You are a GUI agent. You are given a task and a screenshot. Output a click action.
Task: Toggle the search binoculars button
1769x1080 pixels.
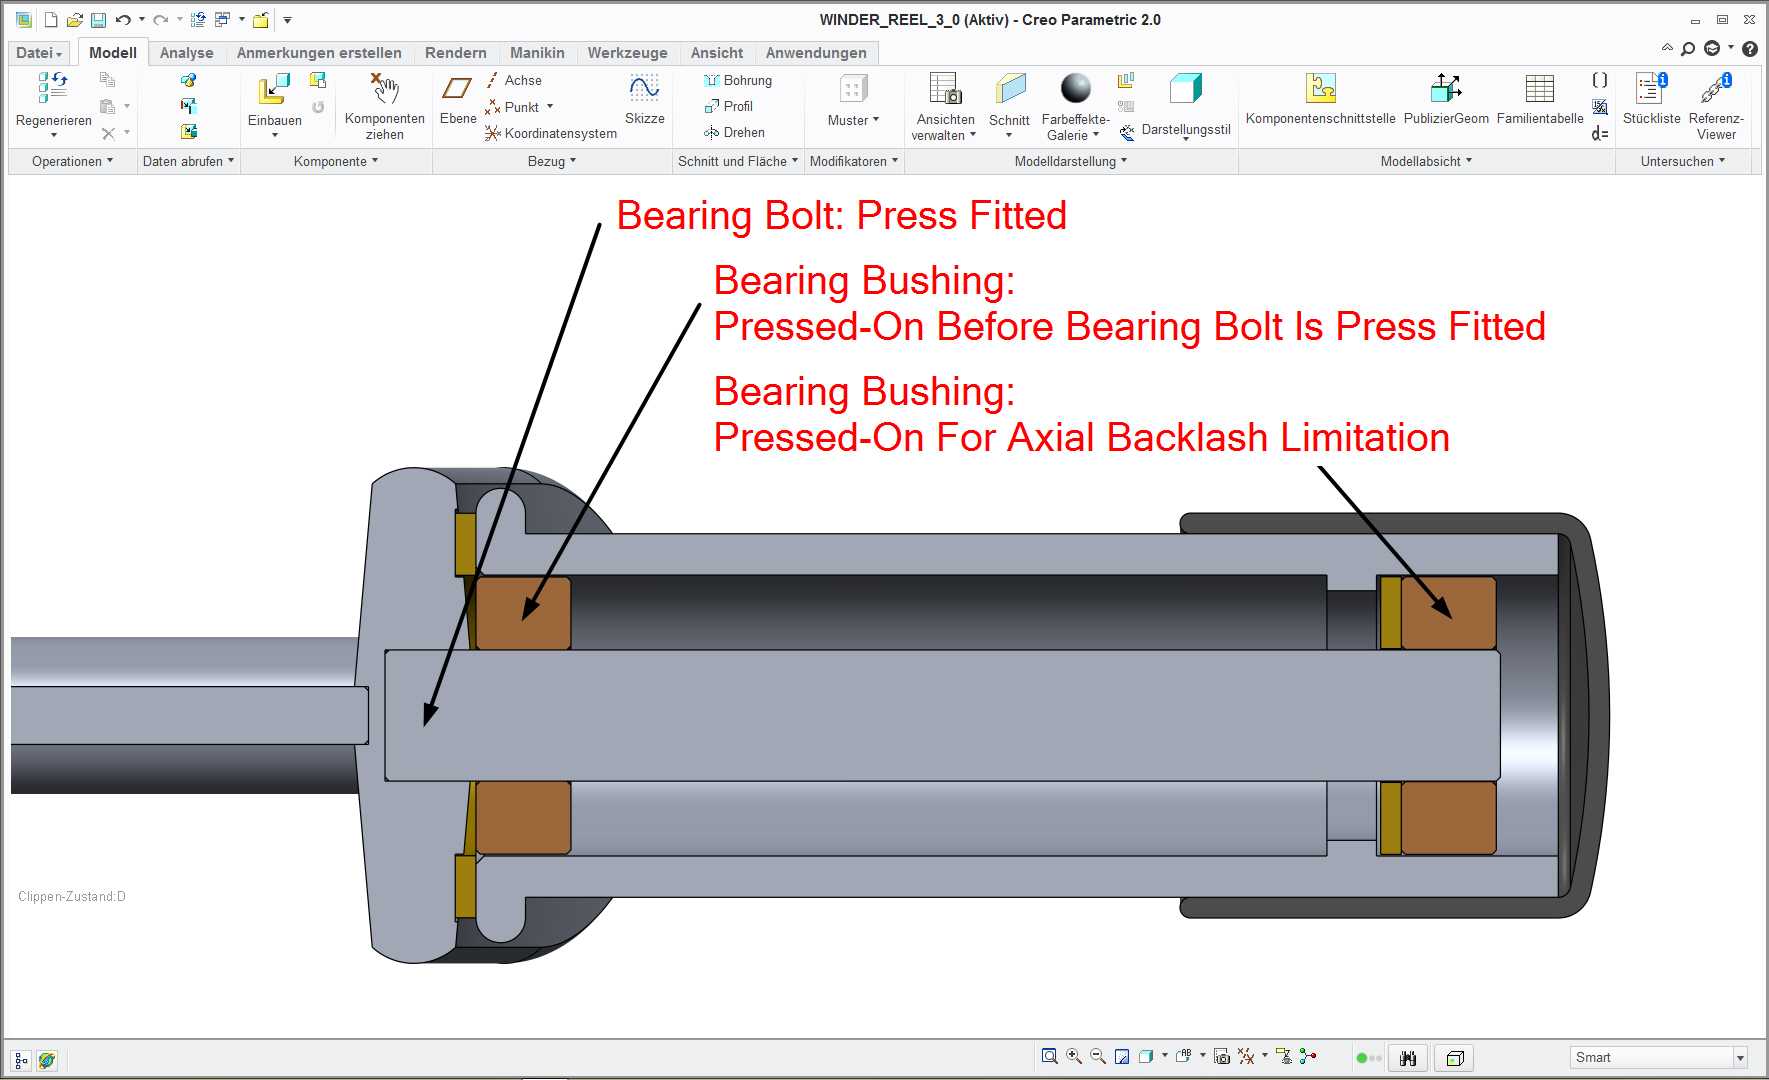(x=1408, y=1058)
